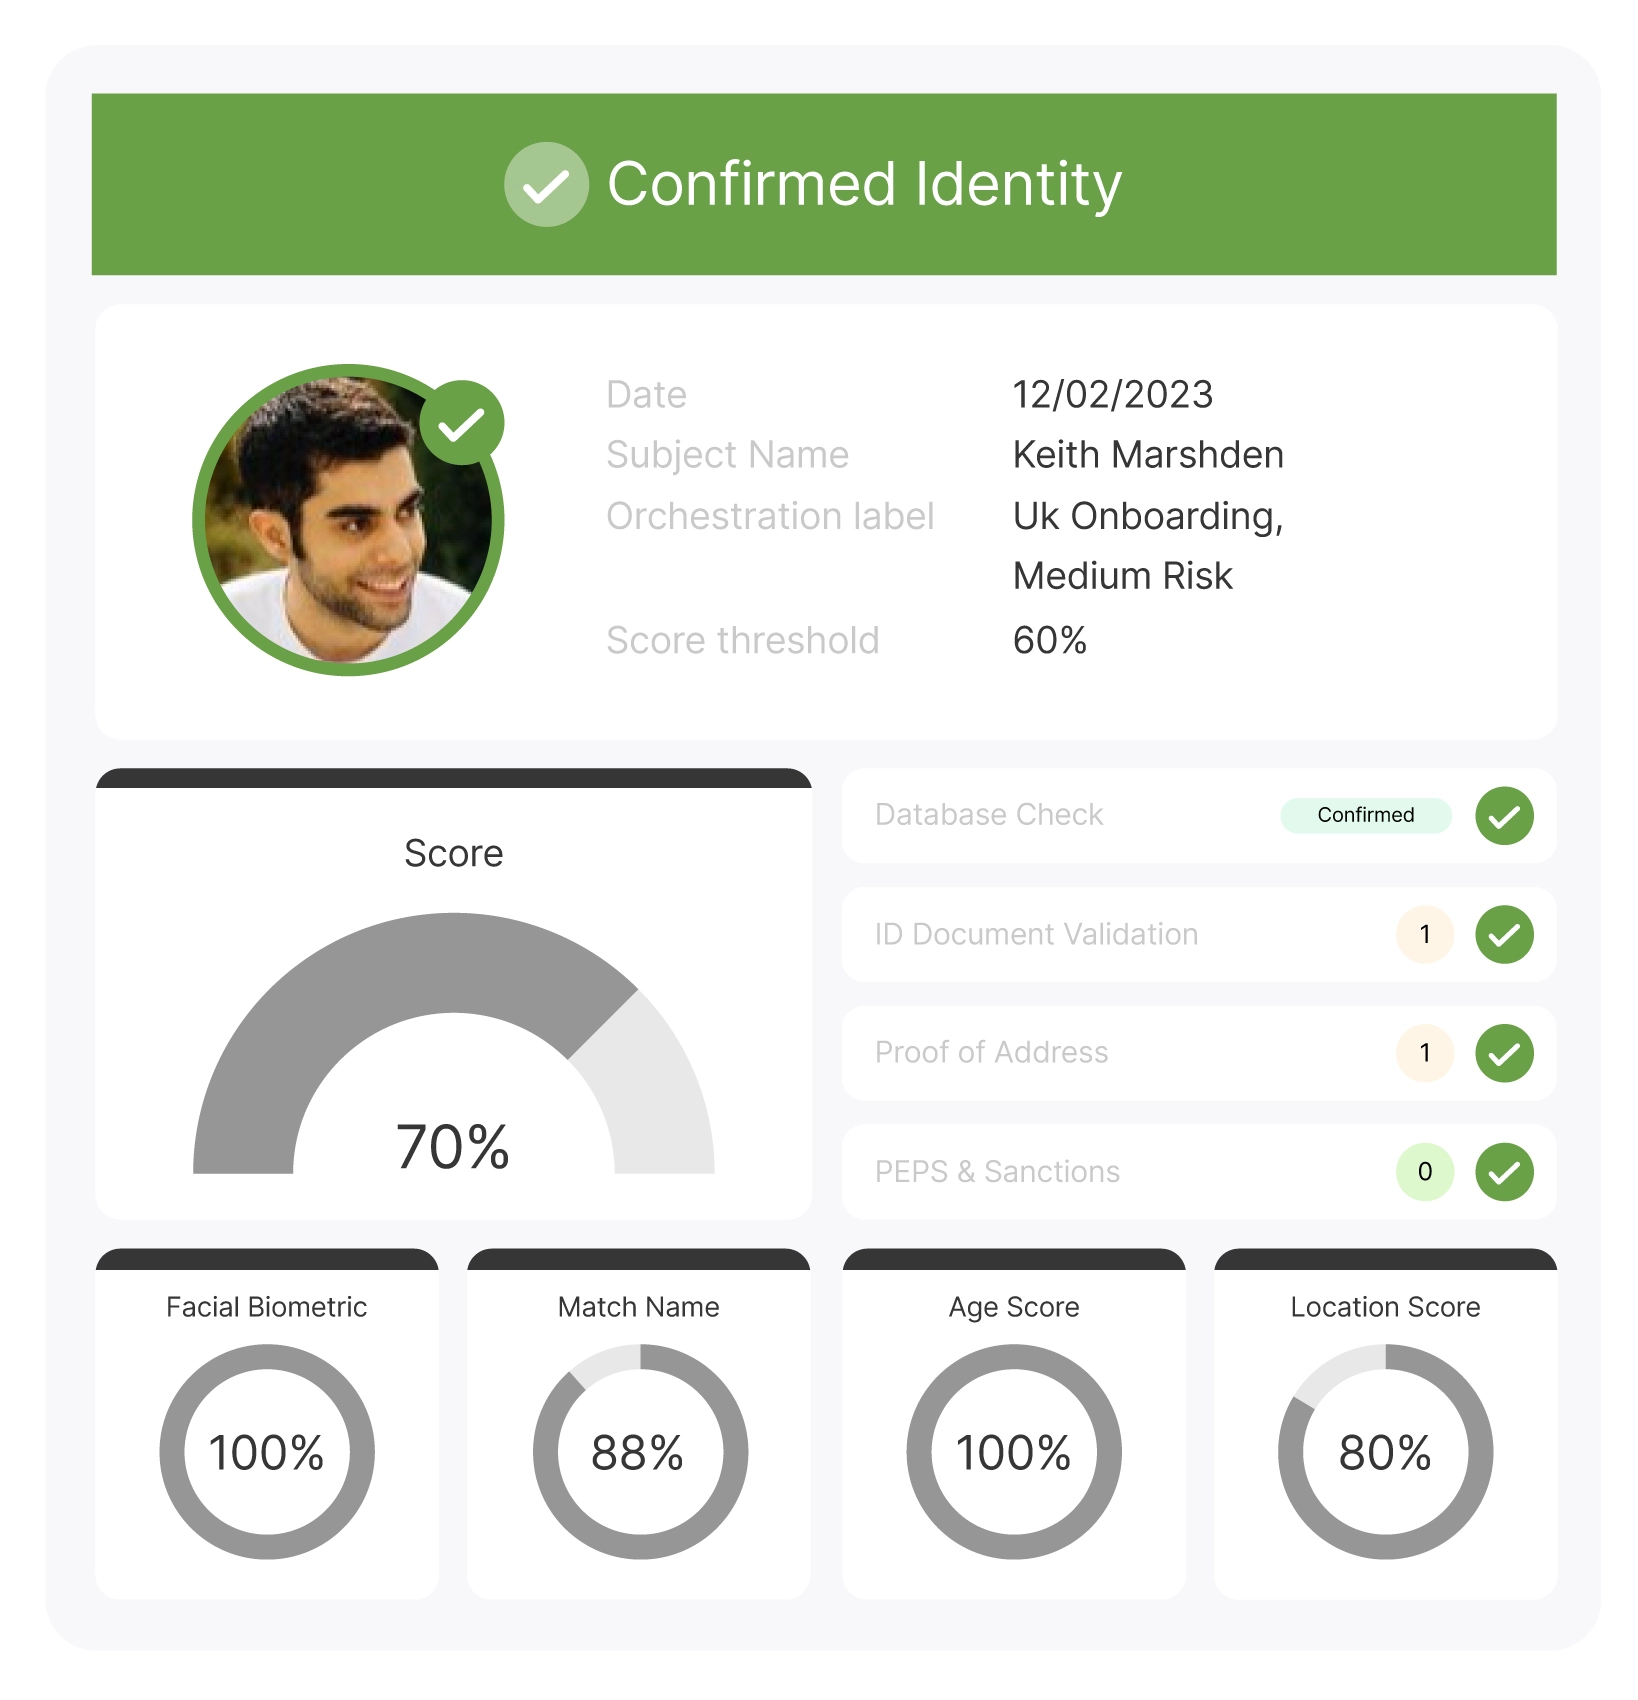
Task: Click the Confirmed Identity header checkmark icon
Action: tap(546, 184)
